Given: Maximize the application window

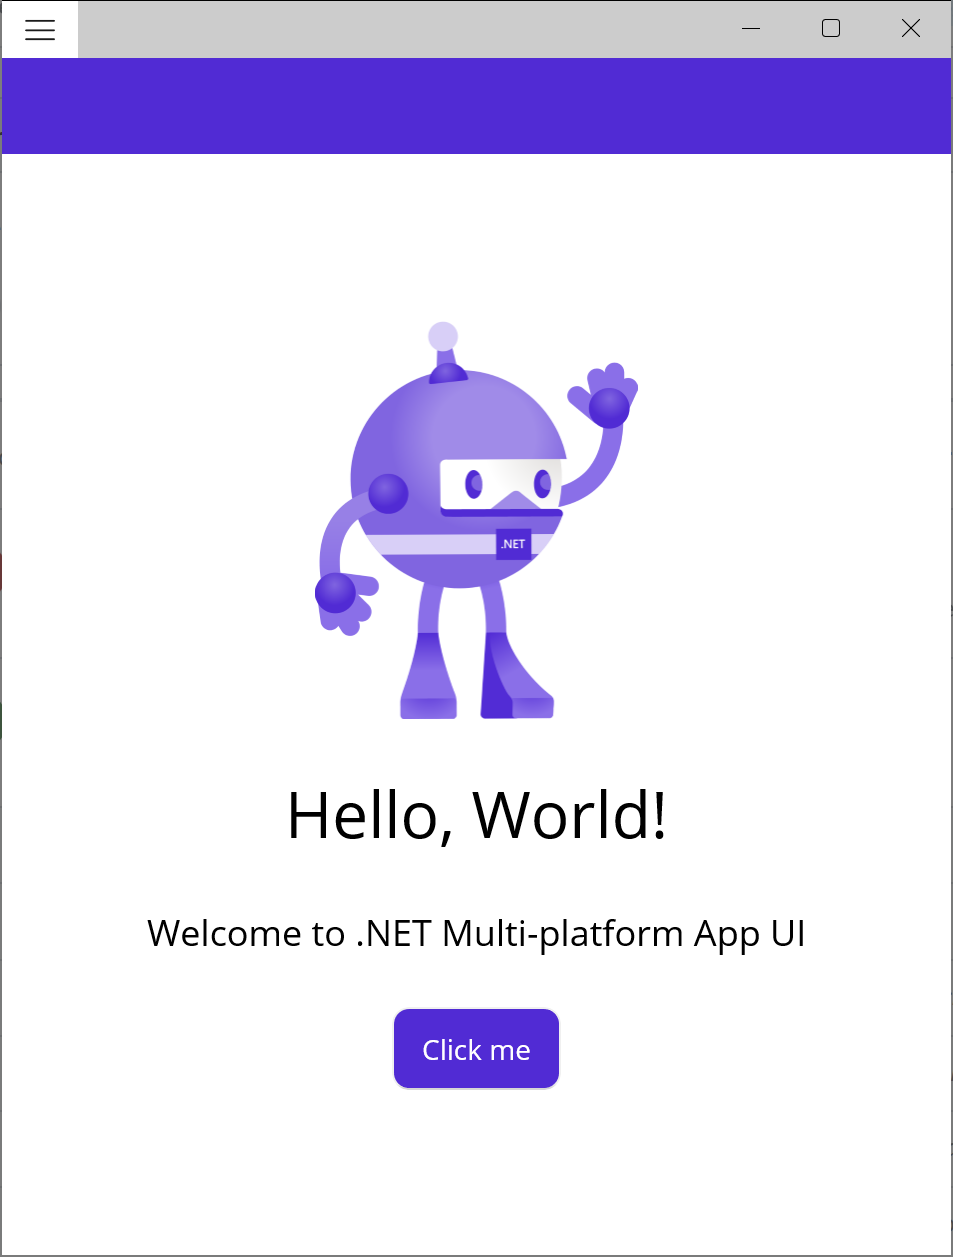Looking at the screenshot, I should click(x=830, y=29).
